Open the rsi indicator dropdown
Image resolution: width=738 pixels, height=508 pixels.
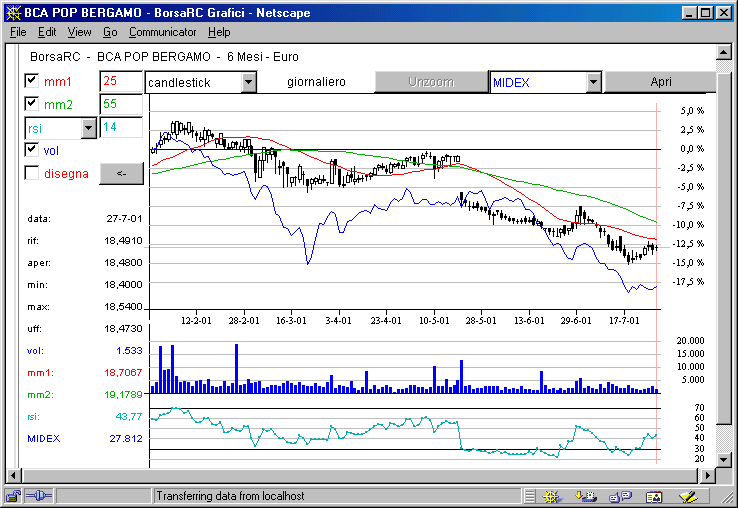pos(88,128)
